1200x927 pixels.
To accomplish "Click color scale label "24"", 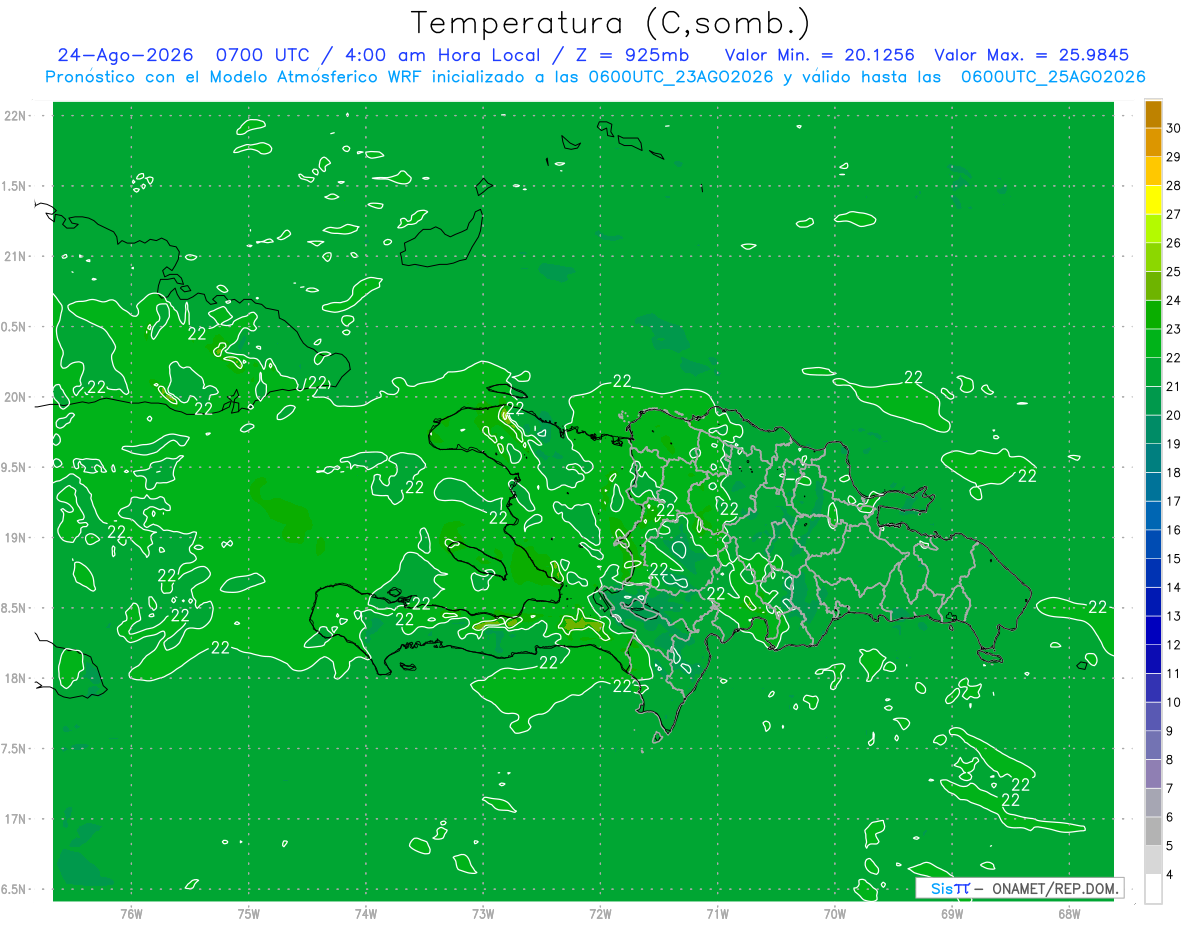I will [x=1174, y=300].
